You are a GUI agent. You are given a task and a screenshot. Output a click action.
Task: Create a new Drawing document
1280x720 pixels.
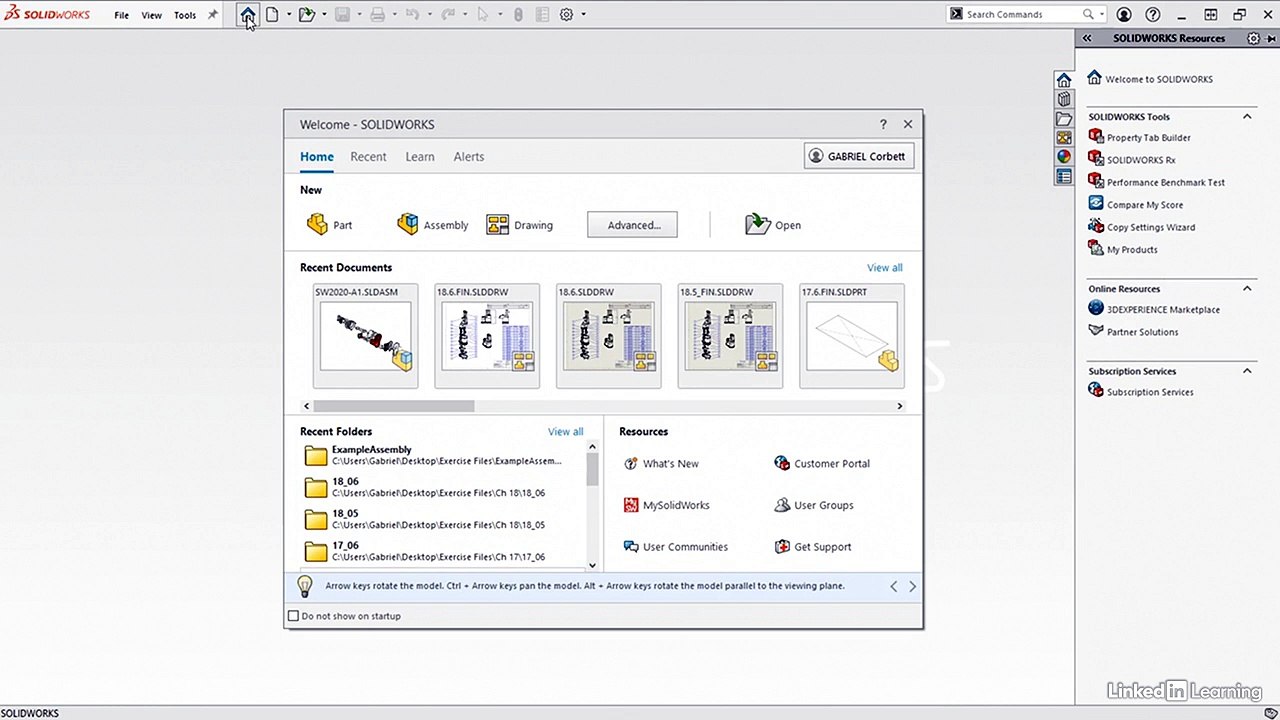click(x=519, y=225)
